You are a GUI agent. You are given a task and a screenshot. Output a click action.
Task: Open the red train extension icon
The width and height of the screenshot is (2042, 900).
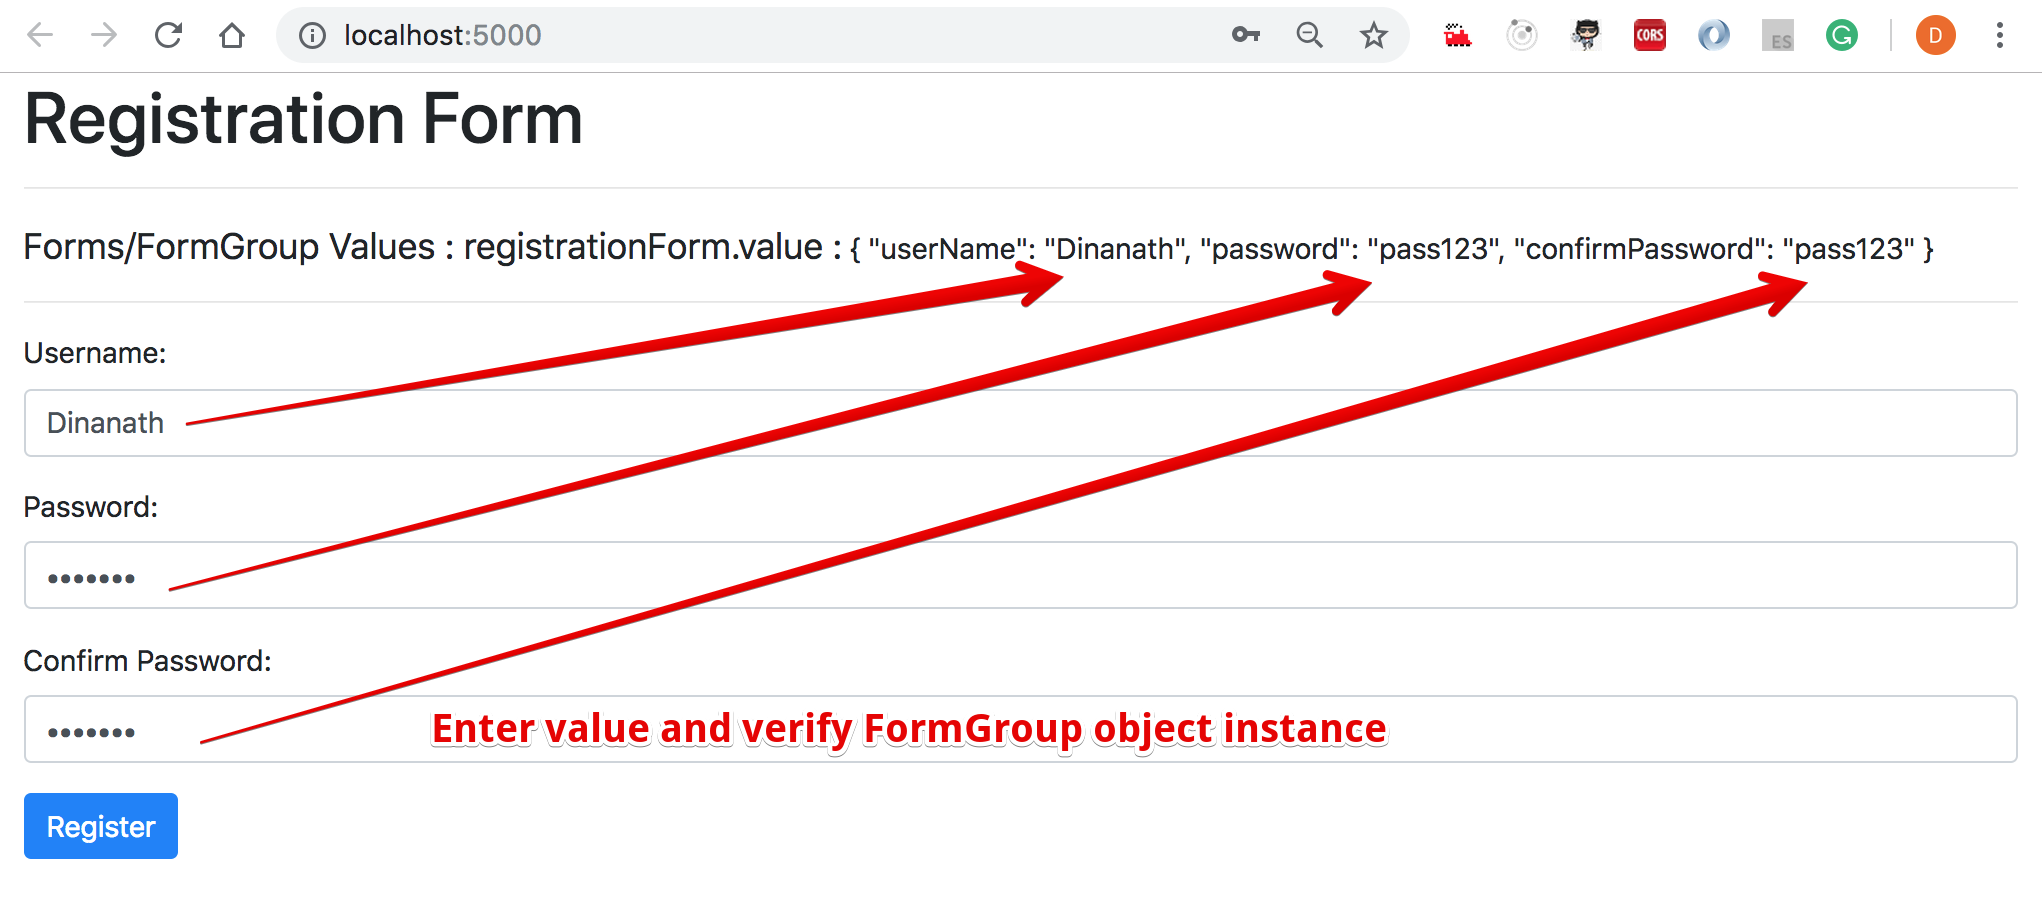pyautogui.click(x=1458, y=36)
